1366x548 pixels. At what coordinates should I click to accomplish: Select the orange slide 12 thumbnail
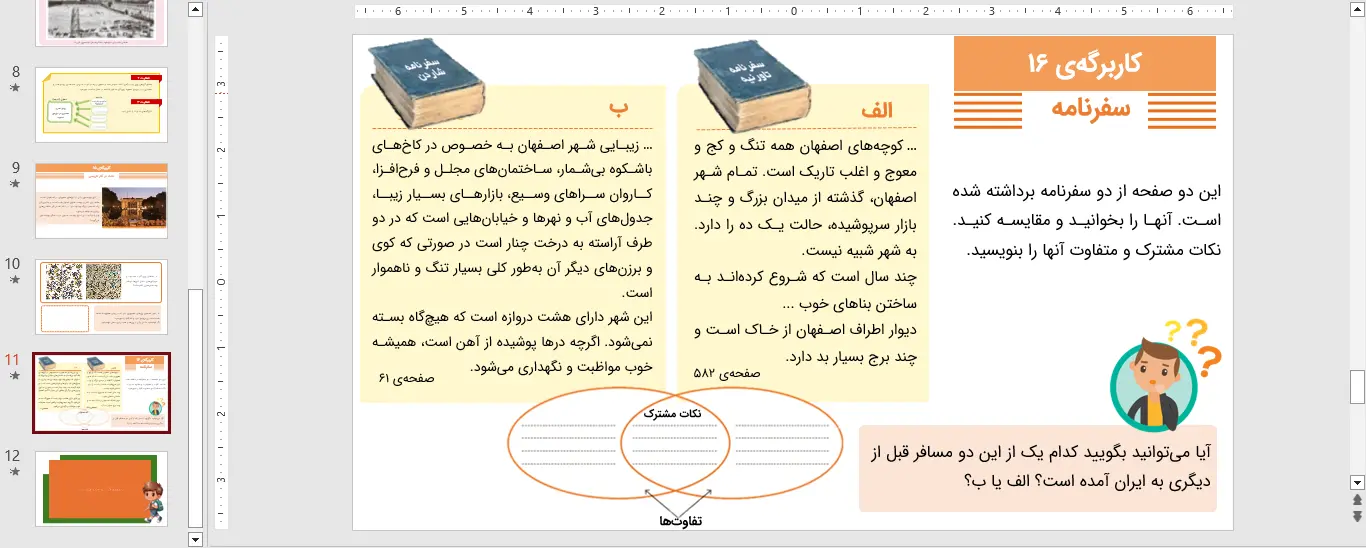tap(101, 489)
